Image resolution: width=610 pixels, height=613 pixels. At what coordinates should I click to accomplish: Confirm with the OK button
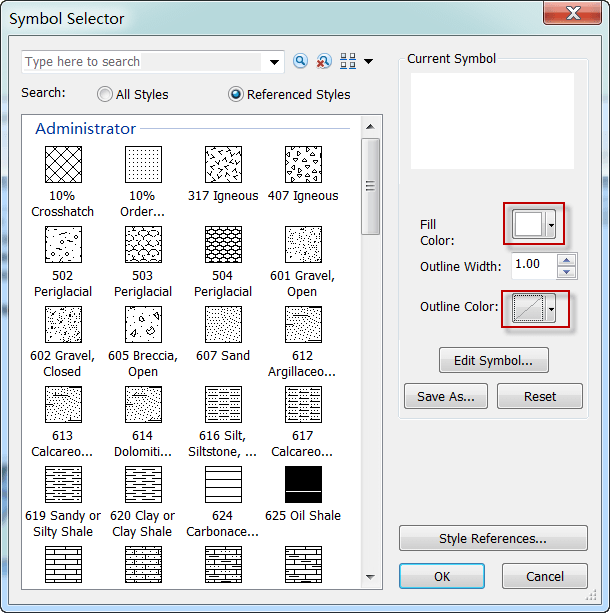(x=442, y=576)
